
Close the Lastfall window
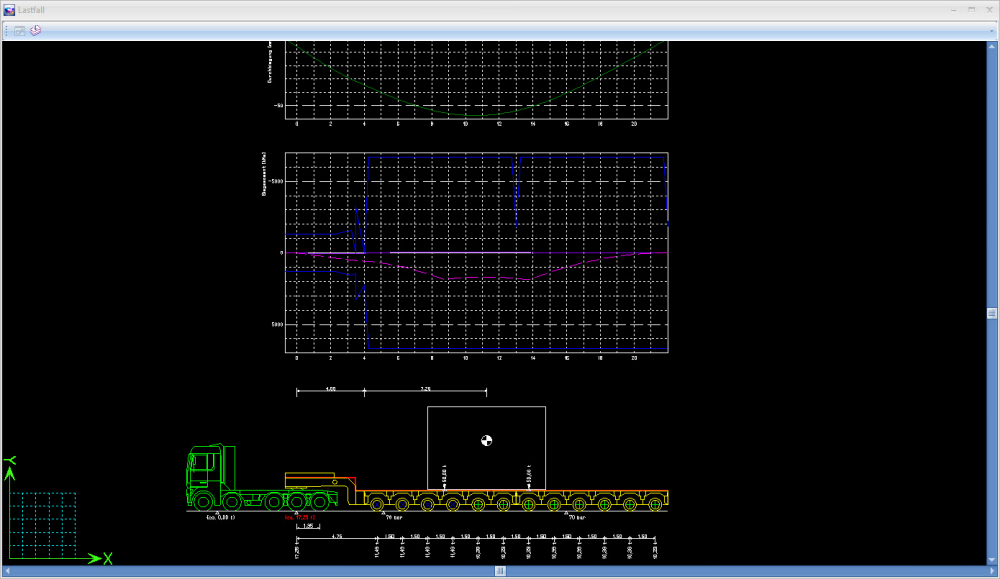click(x=988, y=9)
